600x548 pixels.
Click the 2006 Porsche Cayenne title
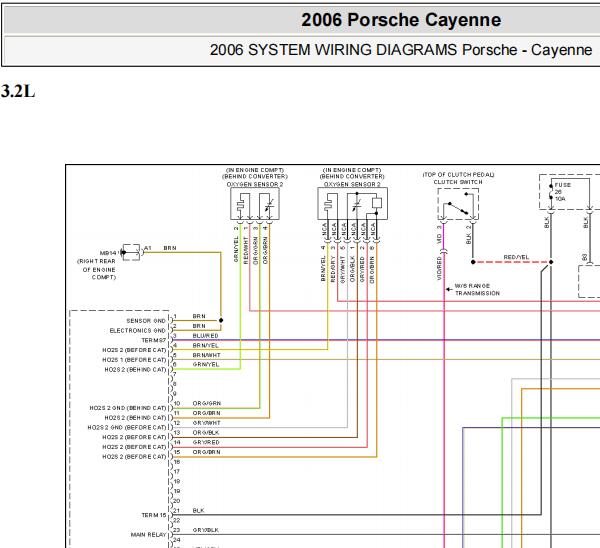[401, 20]
